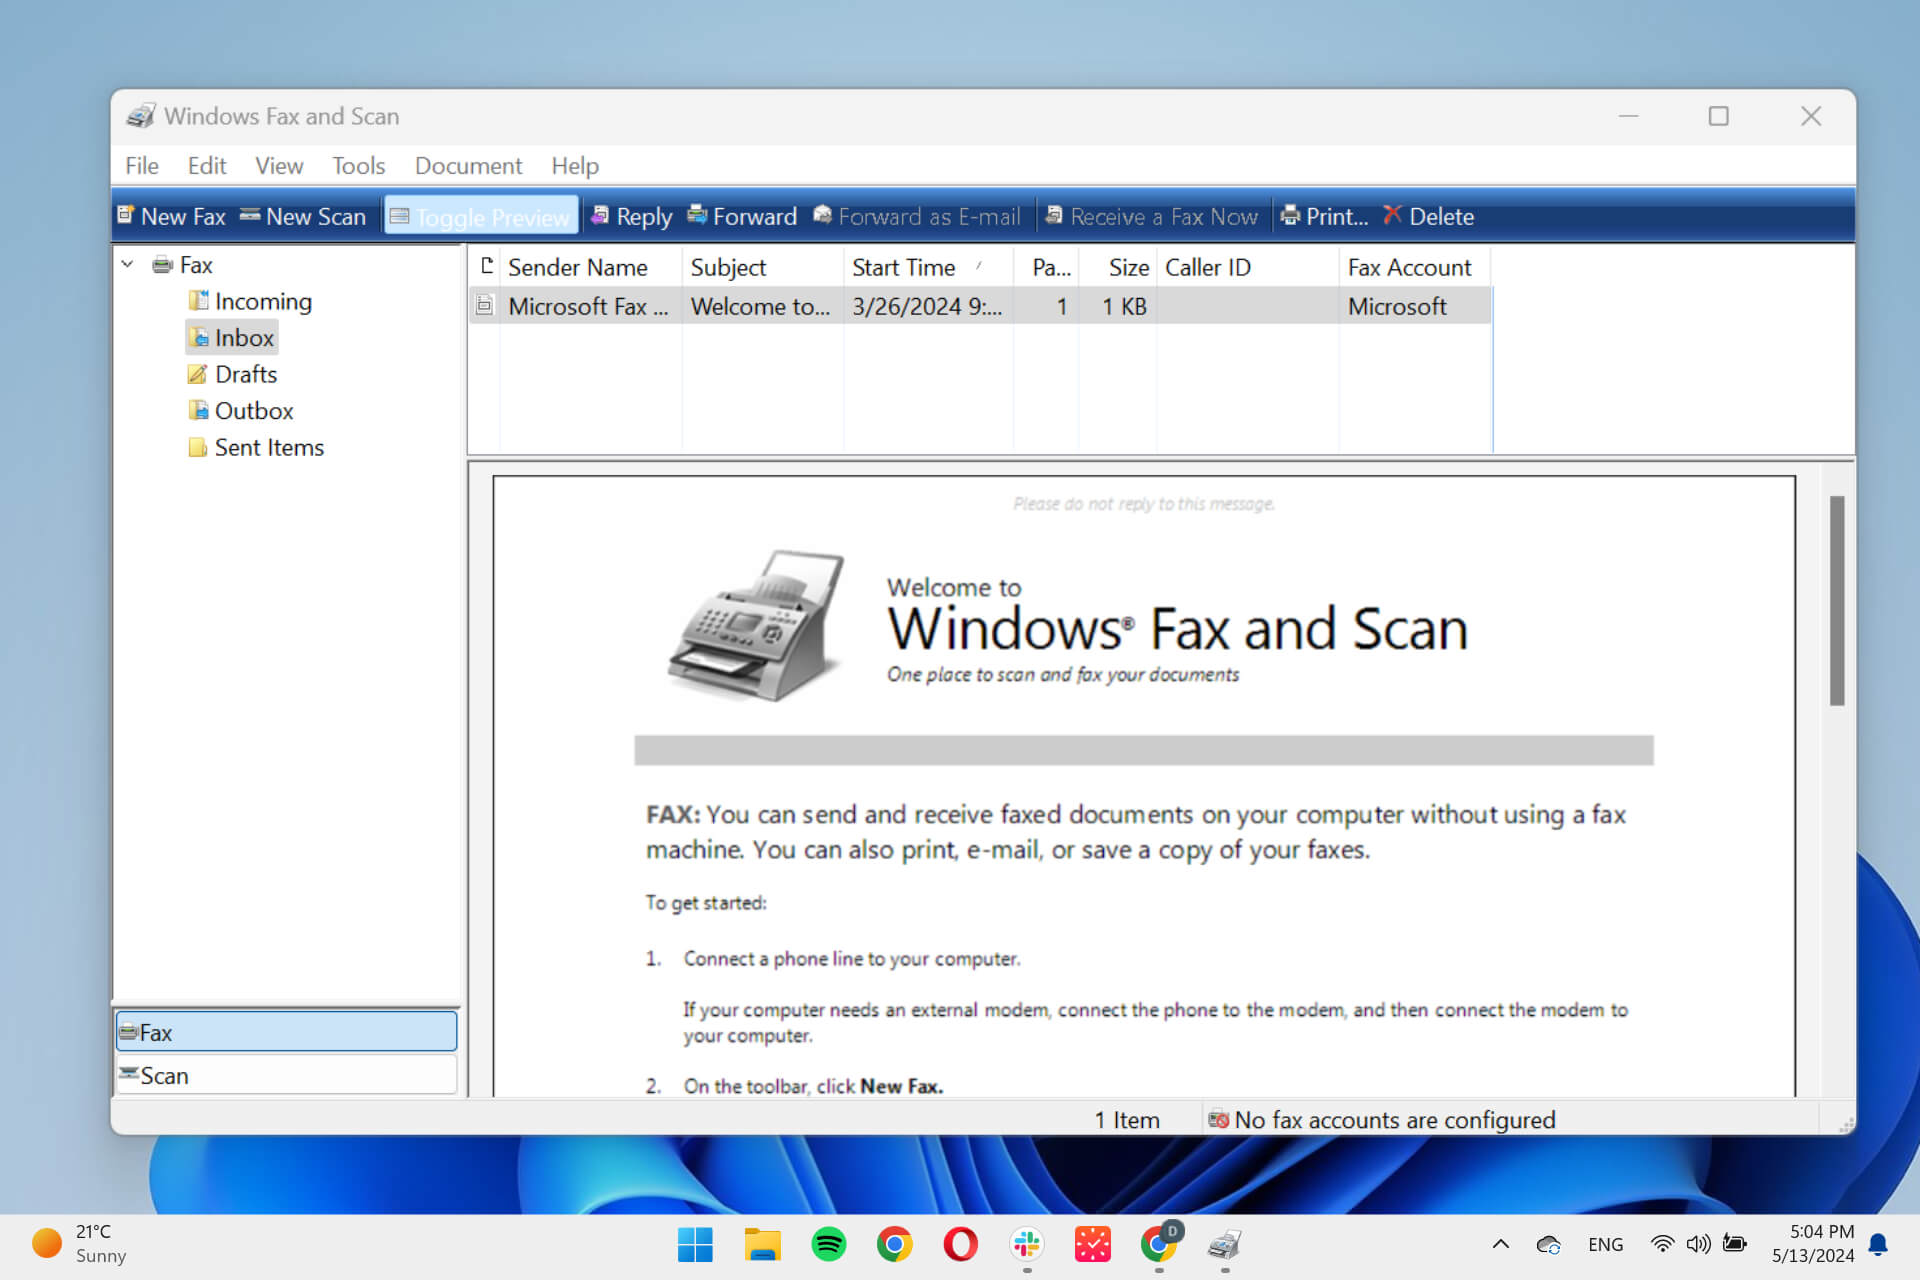
Task: Sort messages by the Start Time column
Action: tap(905, 267)
